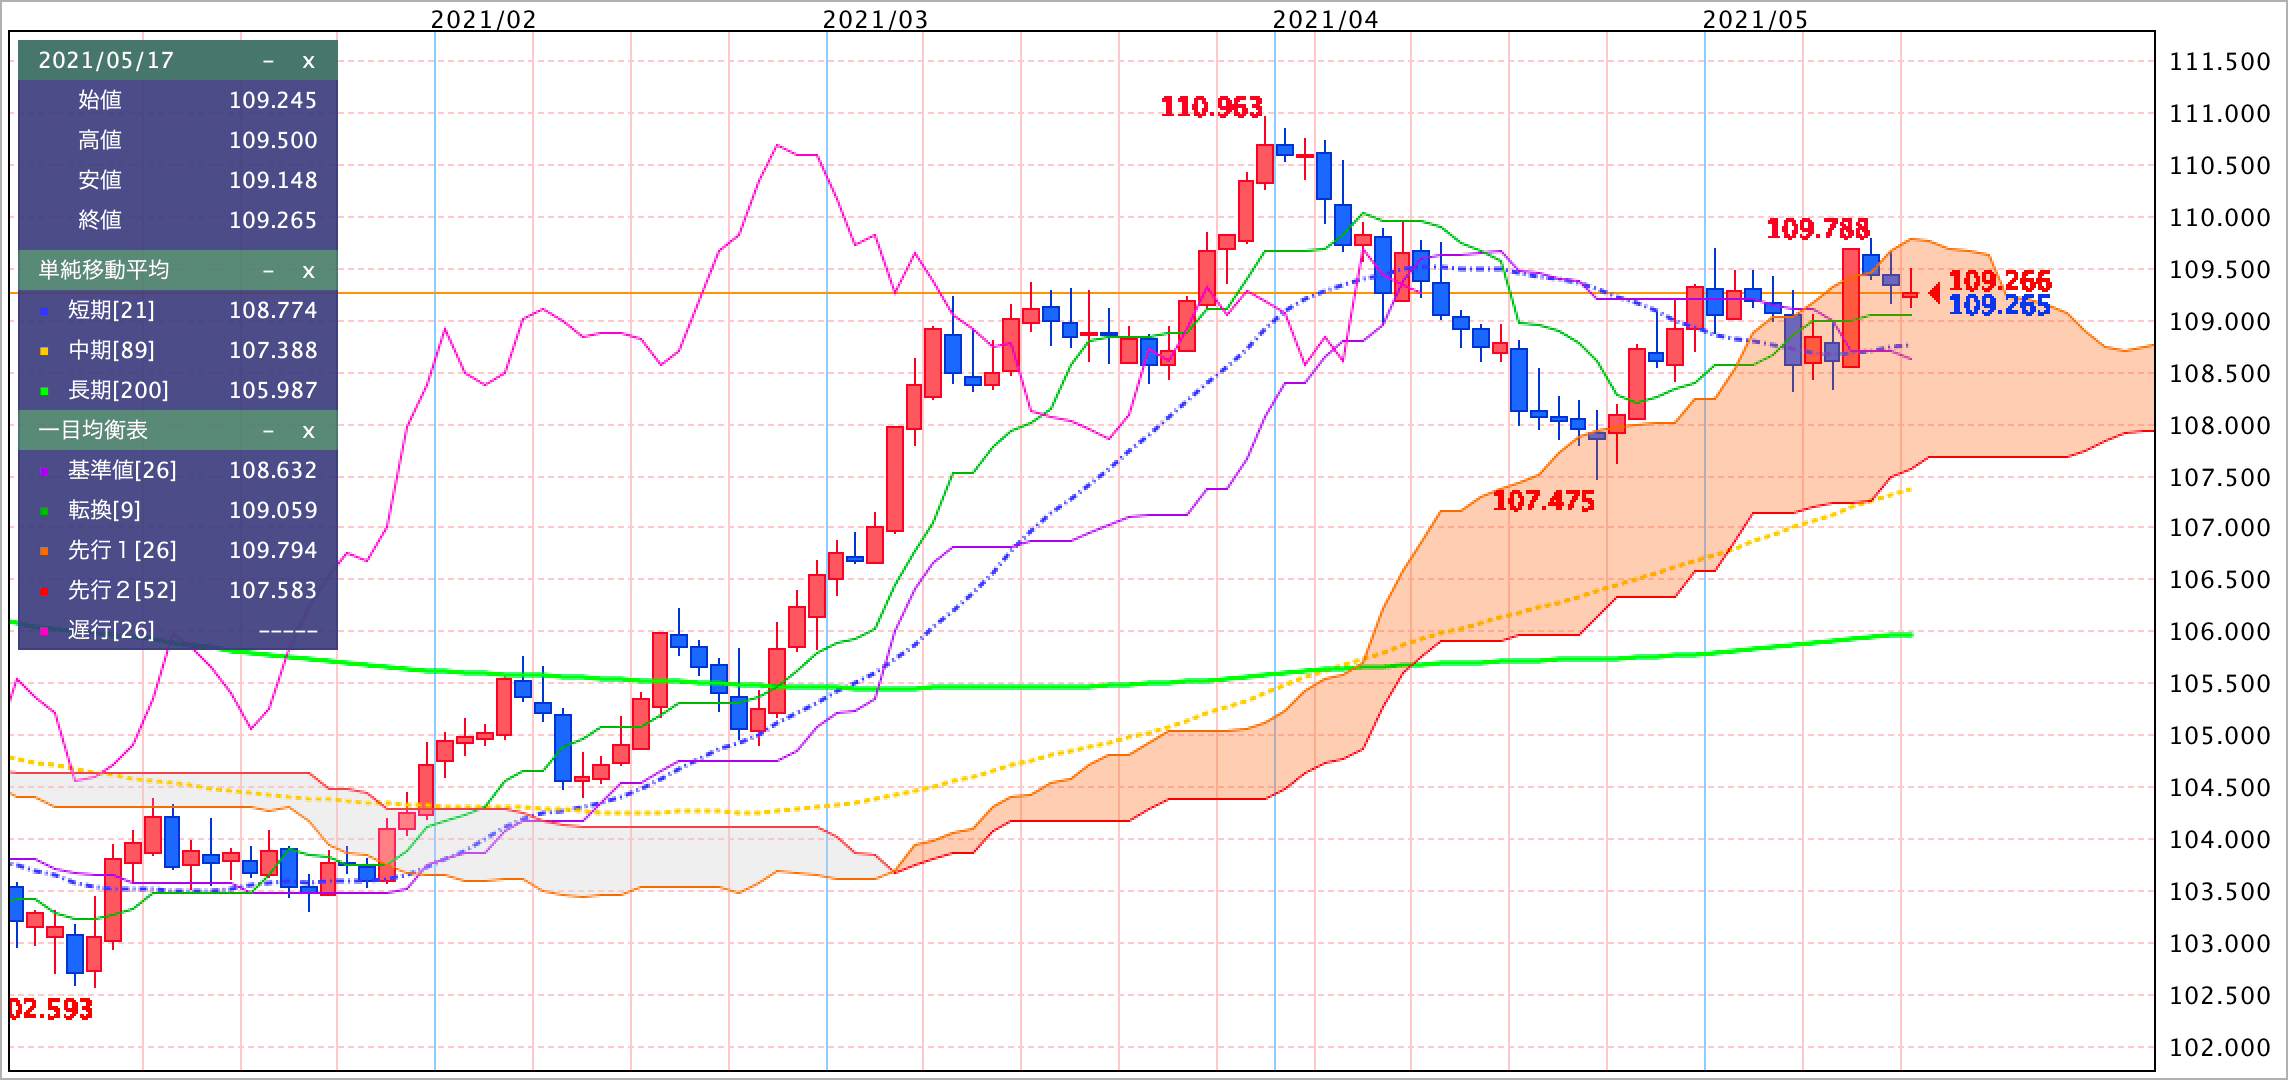Click the 遅行[26] magenta color marker
Screen dimensions: 2288x1080
coord(43,632)
